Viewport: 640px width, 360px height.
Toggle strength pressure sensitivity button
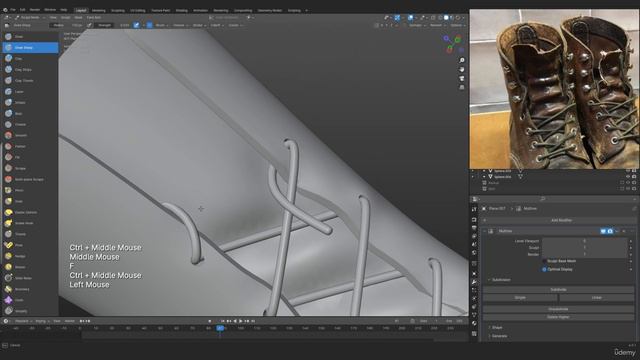point(136,25)
